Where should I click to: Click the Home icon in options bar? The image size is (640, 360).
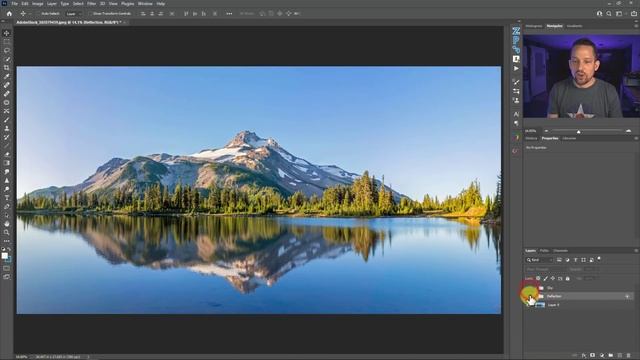pyautogui.click(x=9, y=13)
